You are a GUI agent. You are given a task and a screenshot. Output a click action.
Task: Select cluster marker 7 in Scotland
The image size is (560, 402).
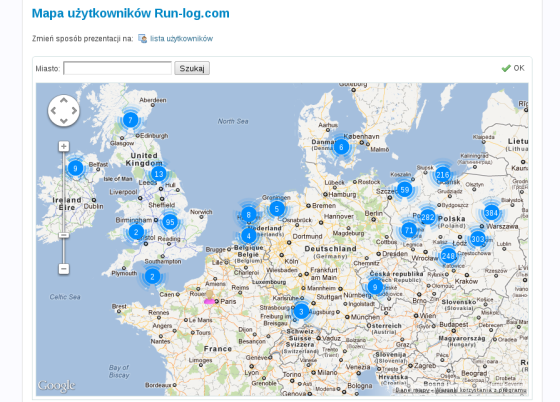pyautogui.click(x=130, y=120)
